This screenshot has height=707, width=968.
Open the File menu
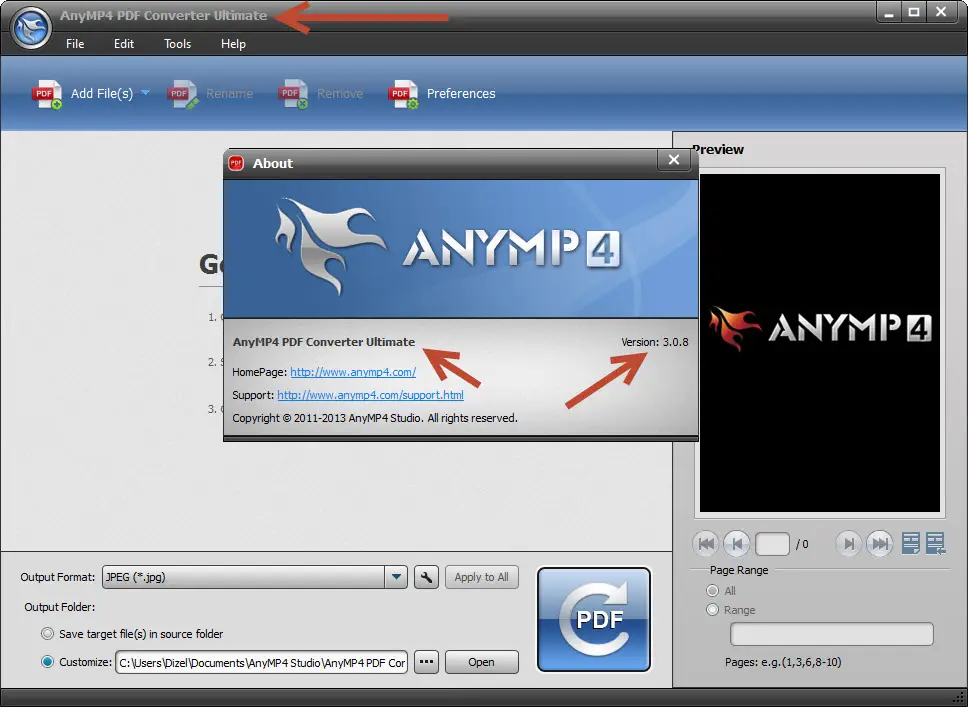pos(75,44)
